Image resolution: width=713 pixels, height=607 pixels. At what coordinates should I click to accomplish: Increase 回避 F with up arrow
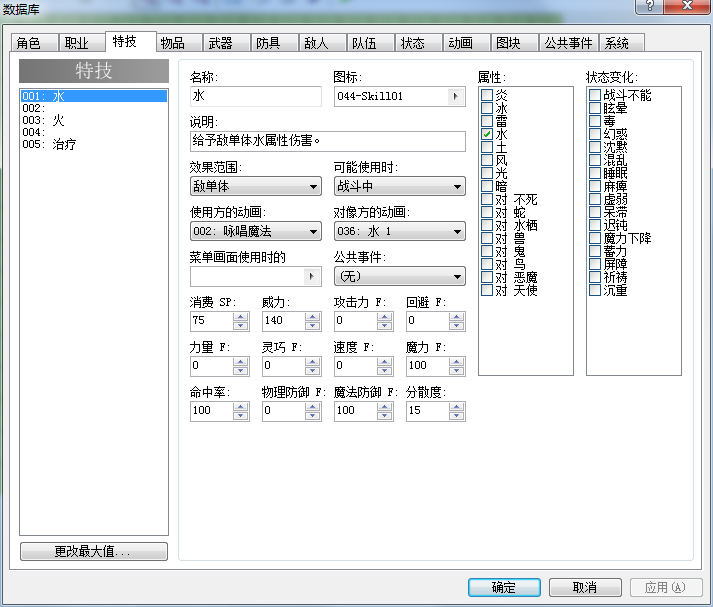(457, 317)
